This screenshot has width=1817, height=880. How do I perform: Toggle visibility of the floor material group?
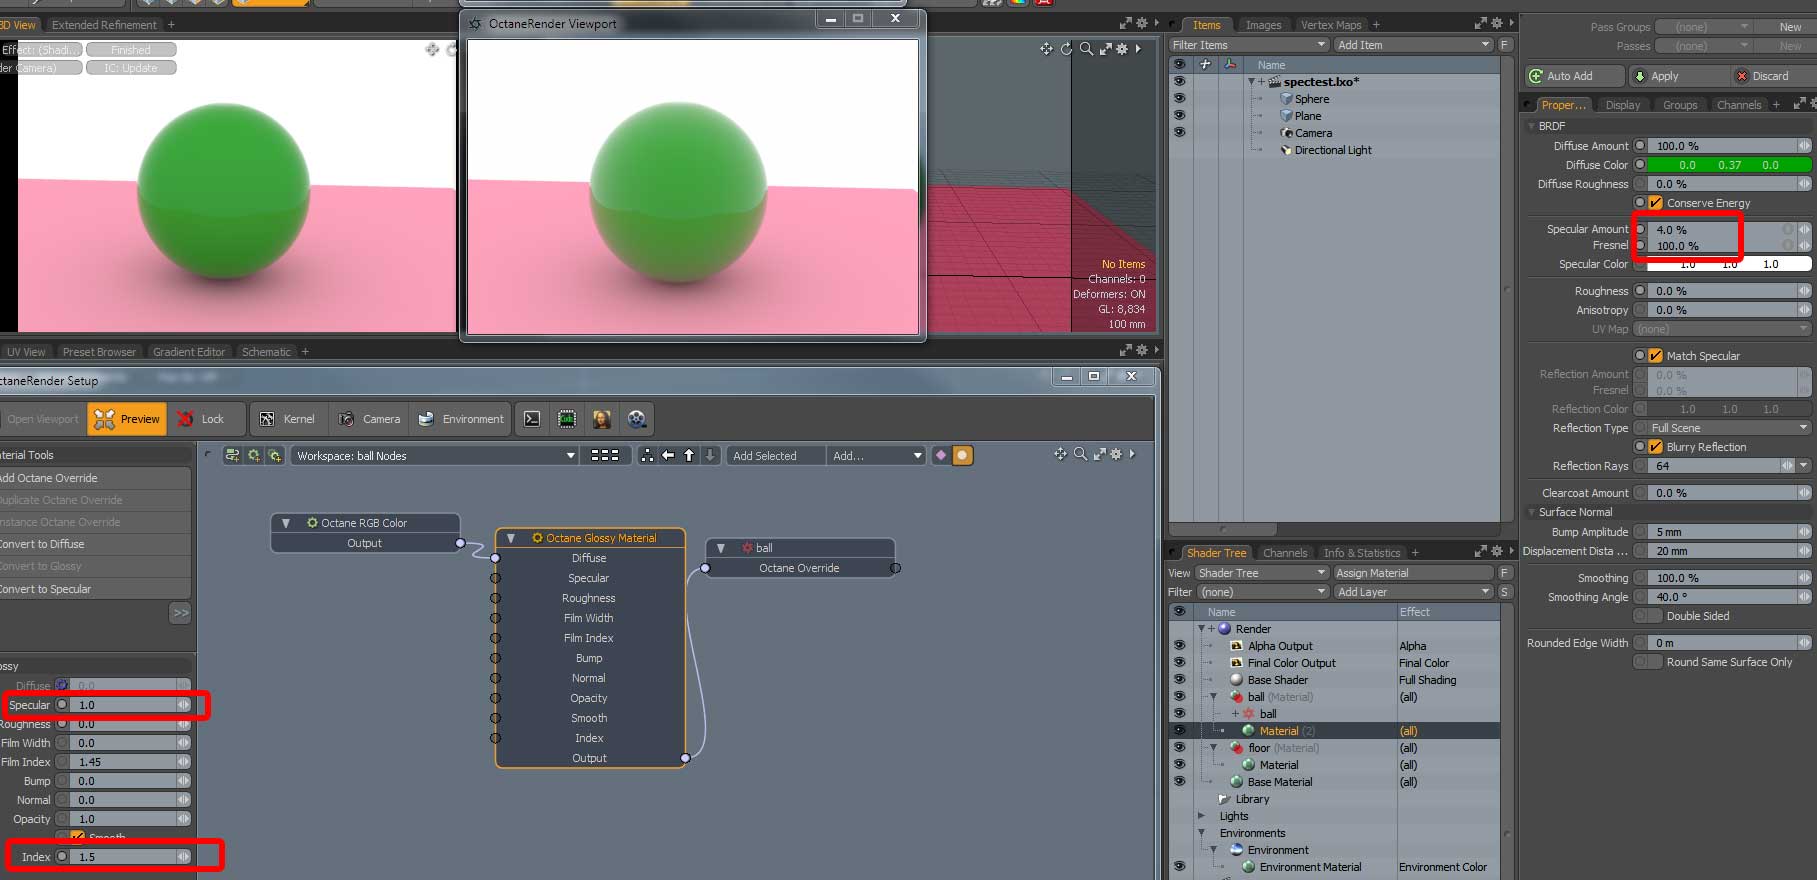(x=1180, y=748)
